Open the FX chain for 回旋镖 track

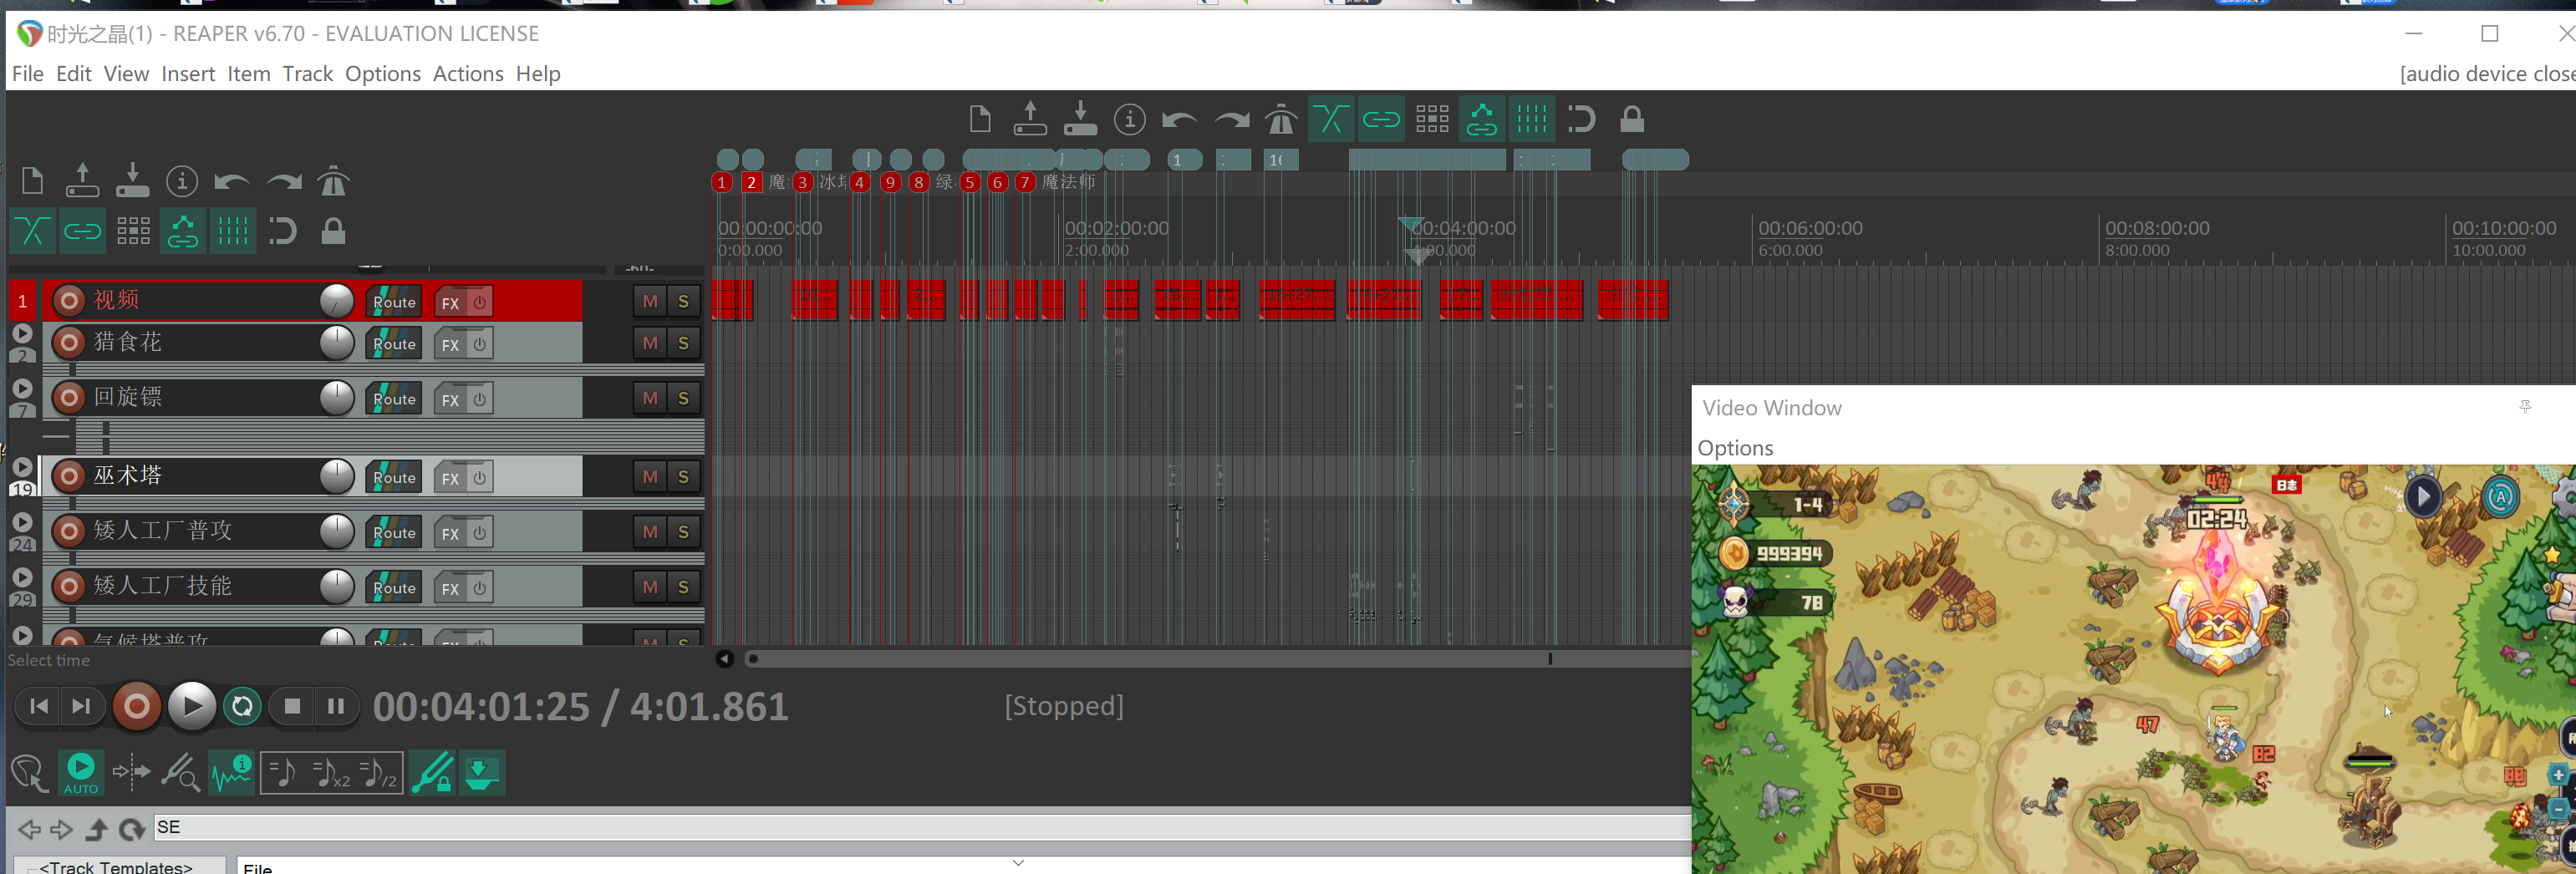(x=451, y=399)
